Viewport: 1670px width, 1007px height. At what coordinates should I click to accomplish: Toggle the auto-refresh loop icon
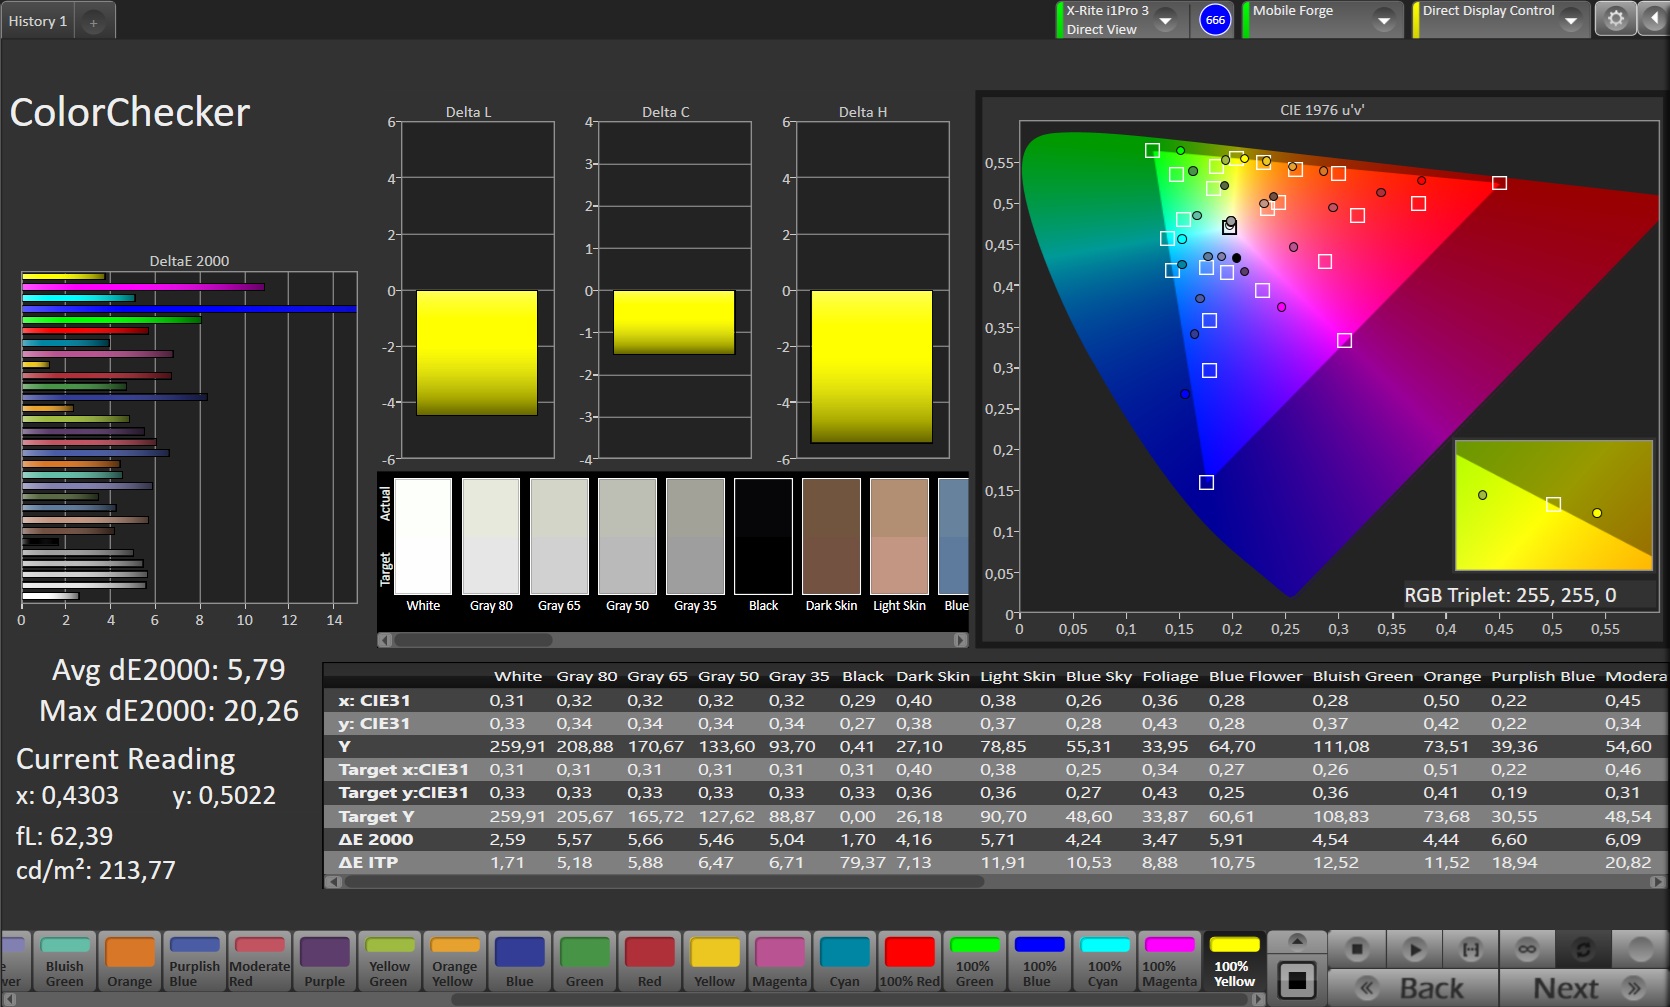[1583, 948]
